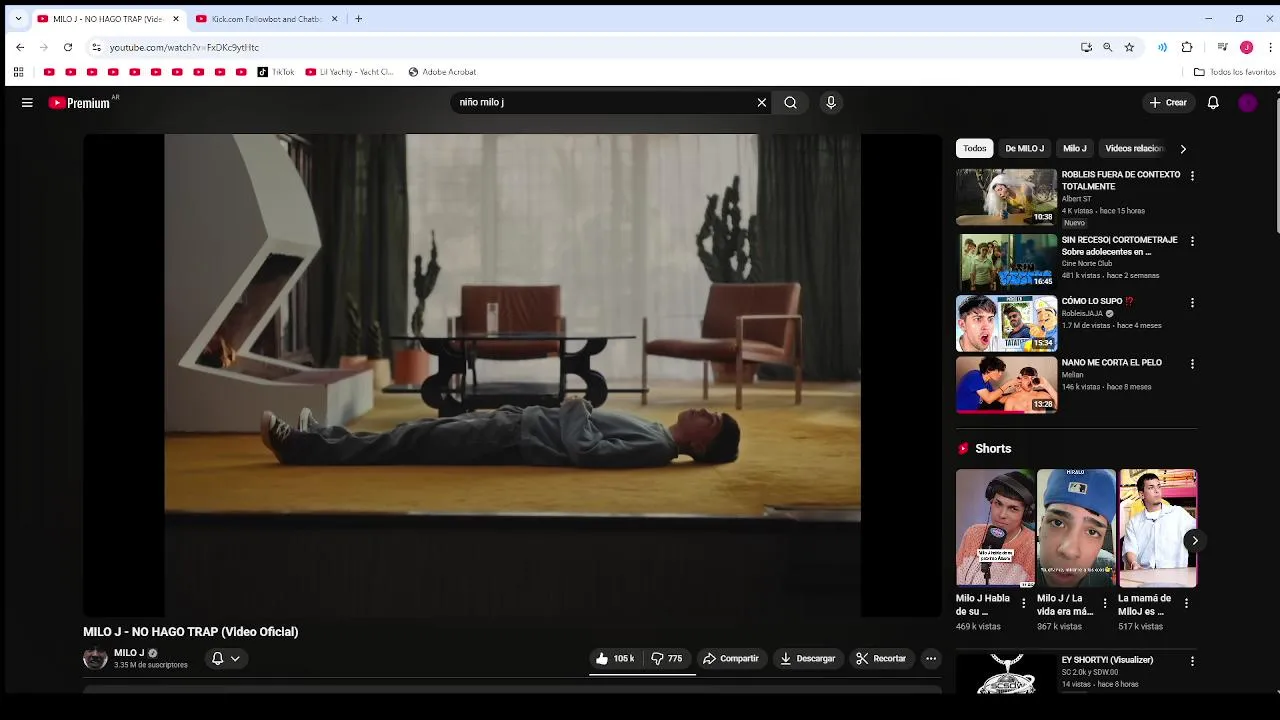1280x720 pixels.
Task: Open Chrome three-dot menu
Action: [1270, 47]
